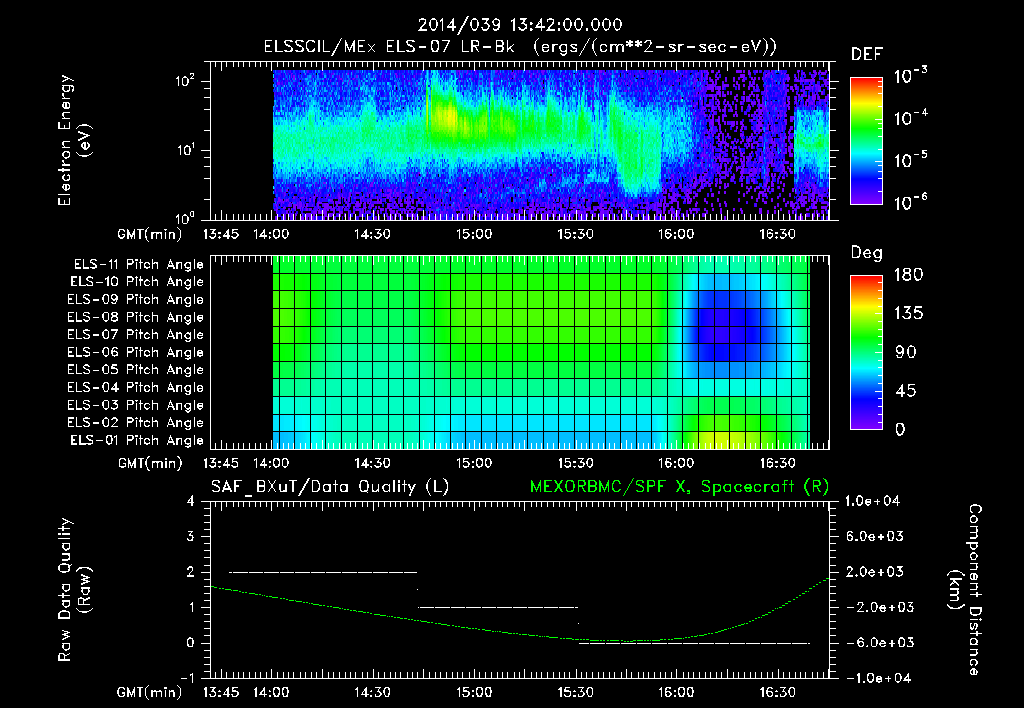Click the 10^-6 DEF scale value

pyautogui.click(x=910, y=201)
